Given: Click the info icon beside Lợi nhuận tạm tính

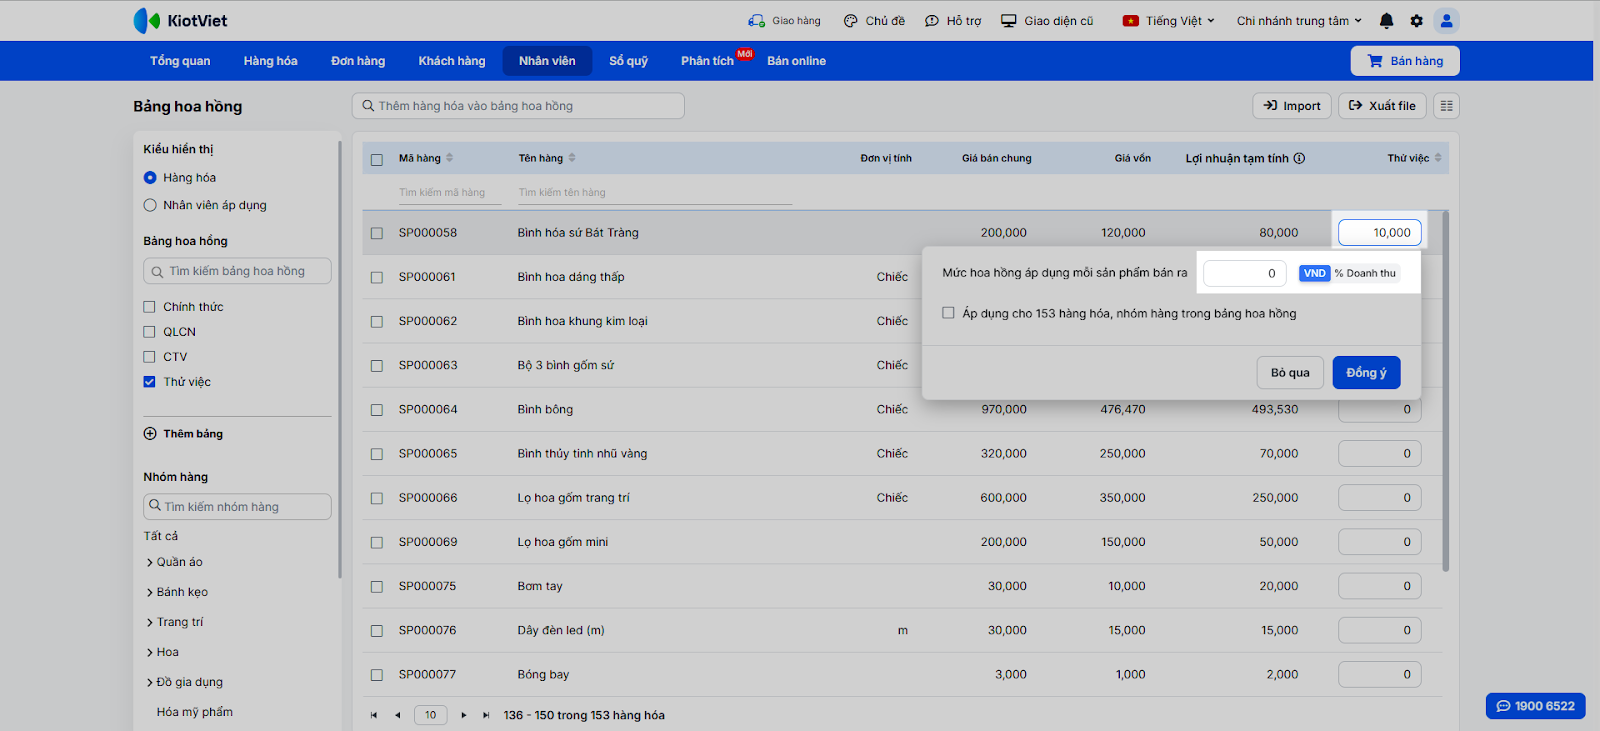Looking at the screenshot, I should (x=1299, y=158).
